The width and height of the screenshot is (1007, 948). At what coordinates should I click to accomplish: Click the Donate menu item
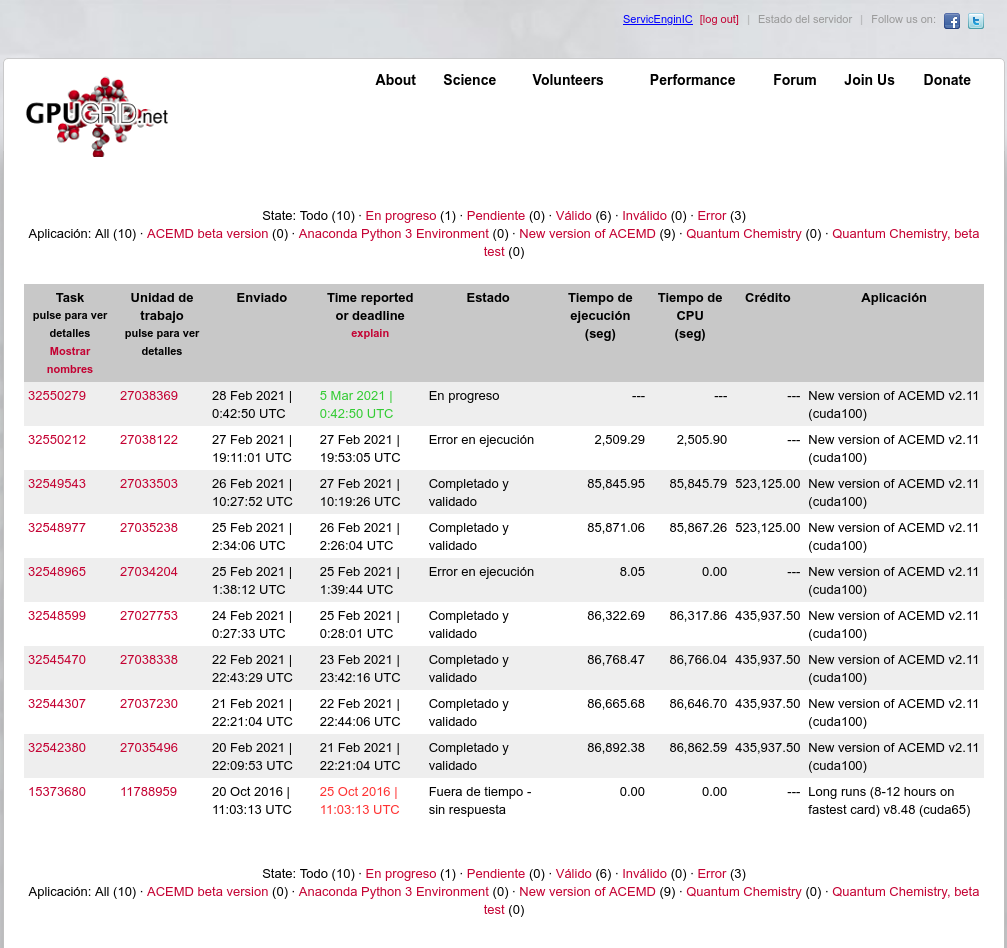pyautogui.click(x=946, y=80)
